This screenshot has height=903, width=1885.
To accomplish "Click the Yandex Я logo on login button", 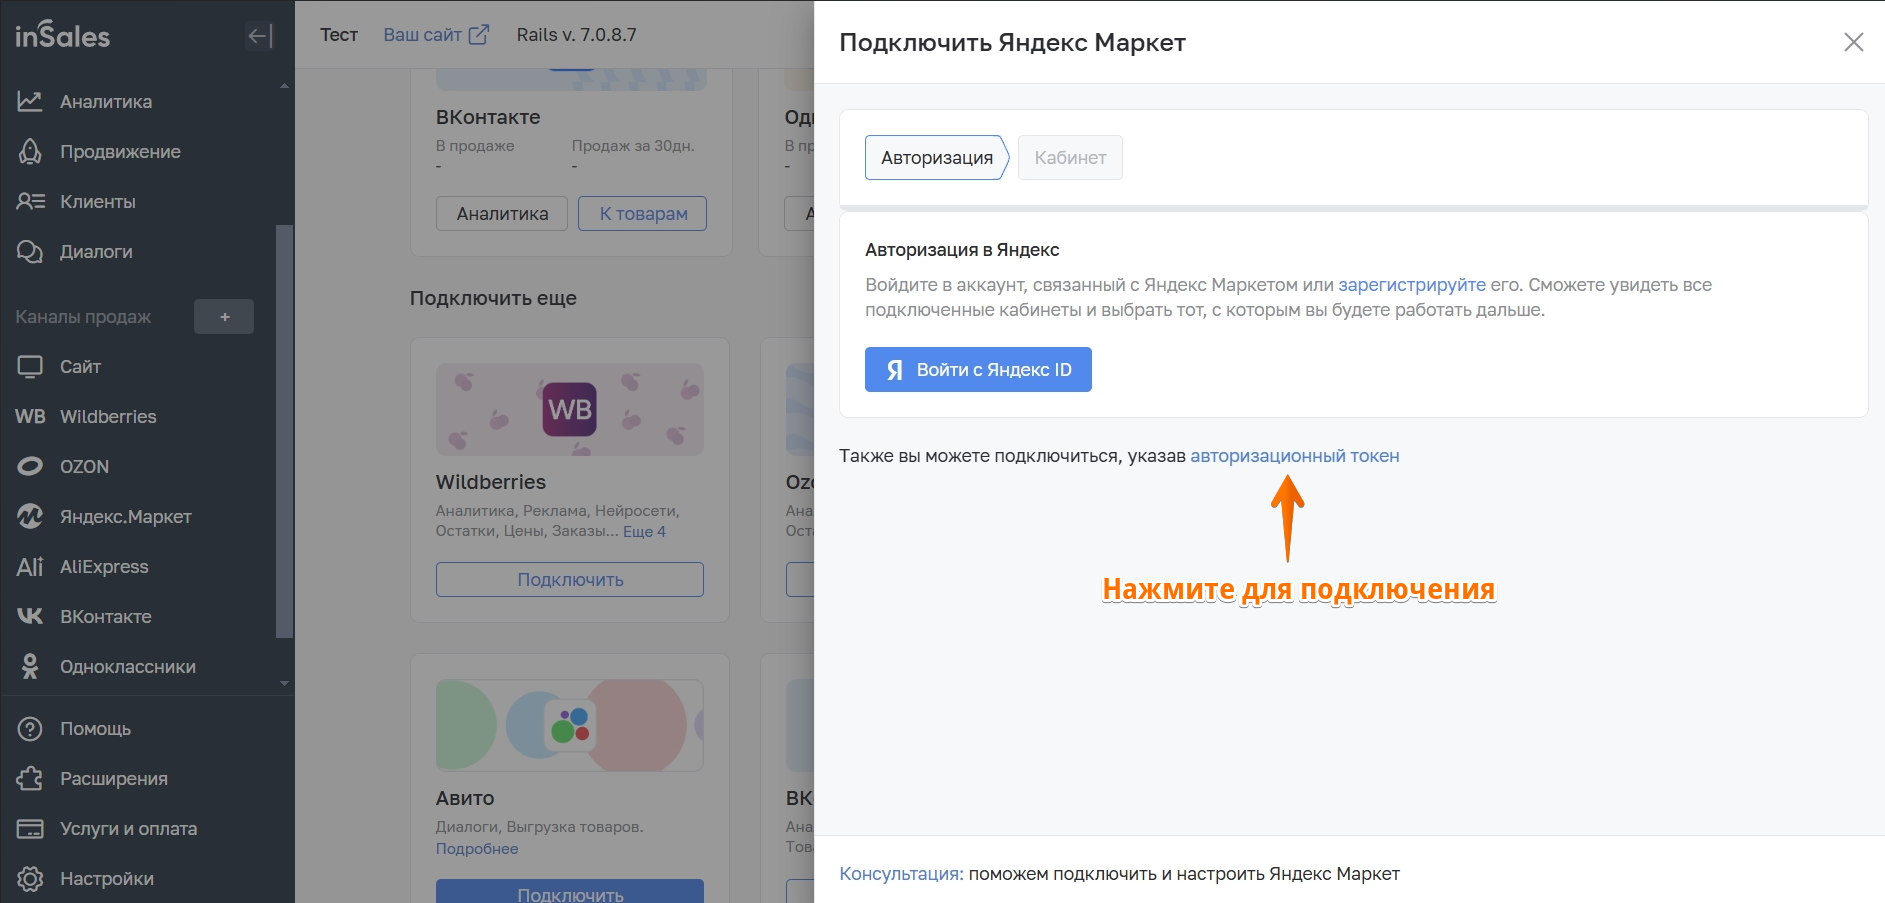I will [x=894, y=370].
